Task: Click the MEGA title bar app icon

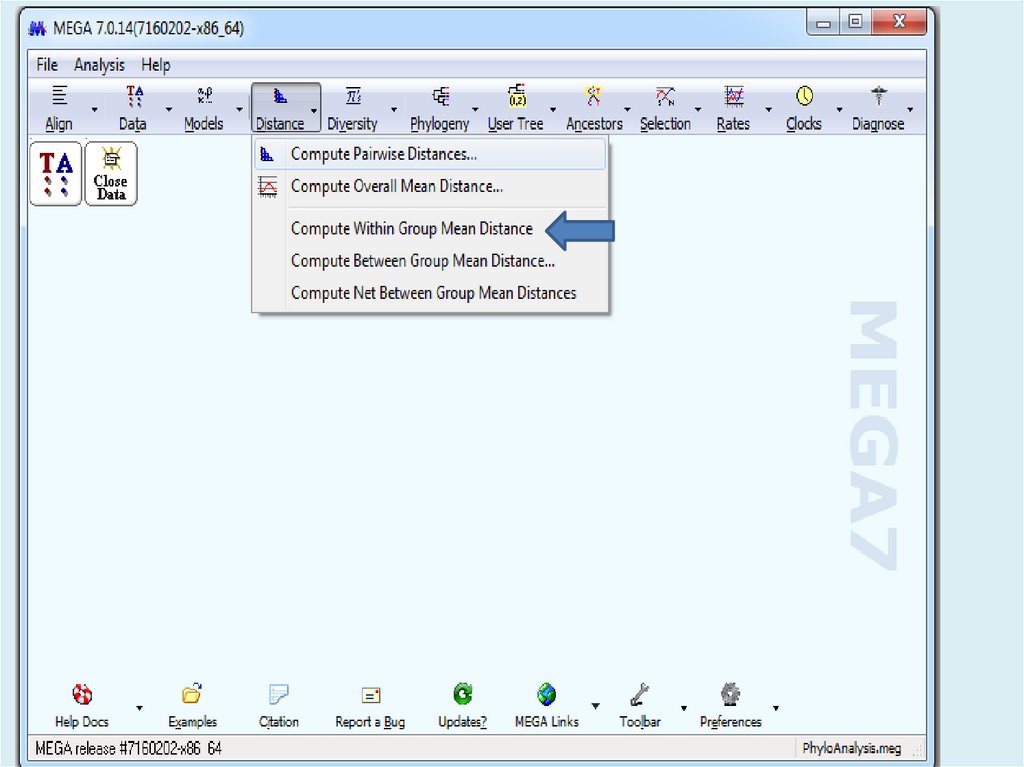Action: [38, 29]
